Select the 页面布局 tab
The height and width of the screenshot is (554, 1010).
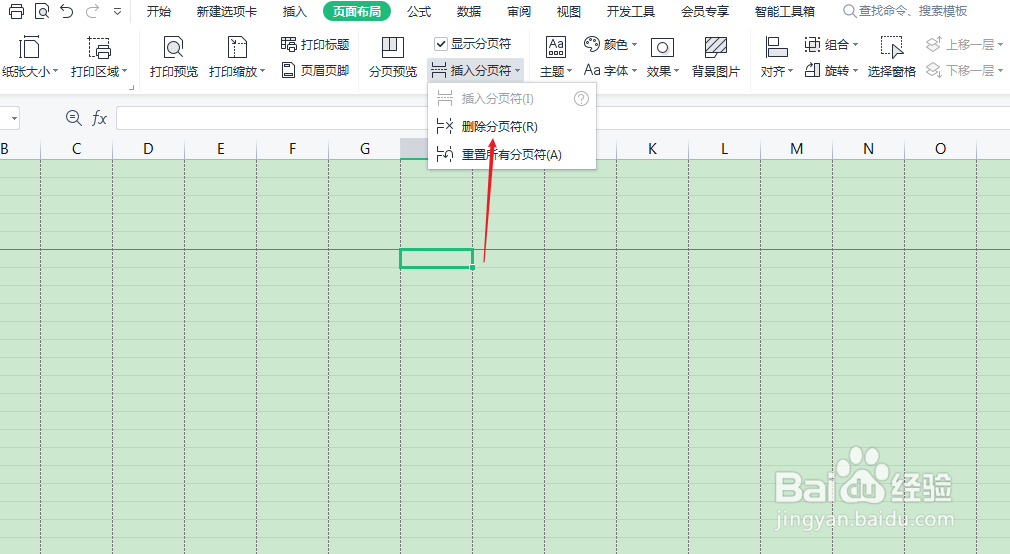[x=357, y=12]
